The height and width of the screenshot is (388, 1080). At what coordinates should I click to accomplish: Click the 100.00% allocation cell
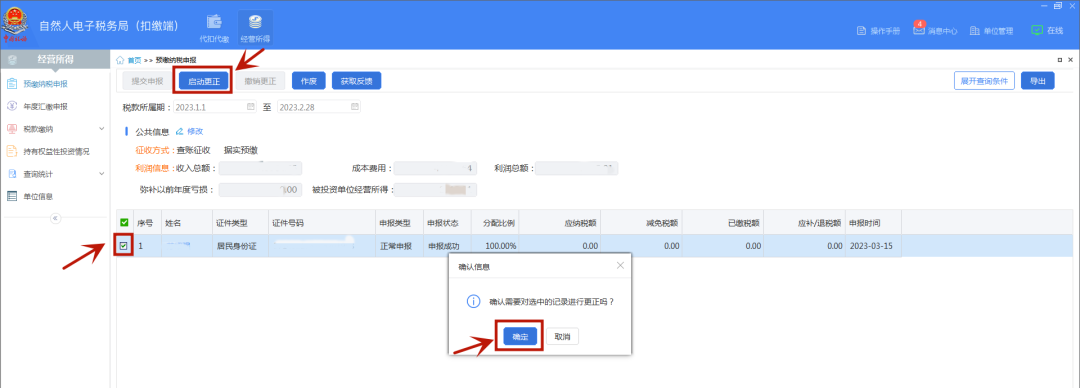496,245
